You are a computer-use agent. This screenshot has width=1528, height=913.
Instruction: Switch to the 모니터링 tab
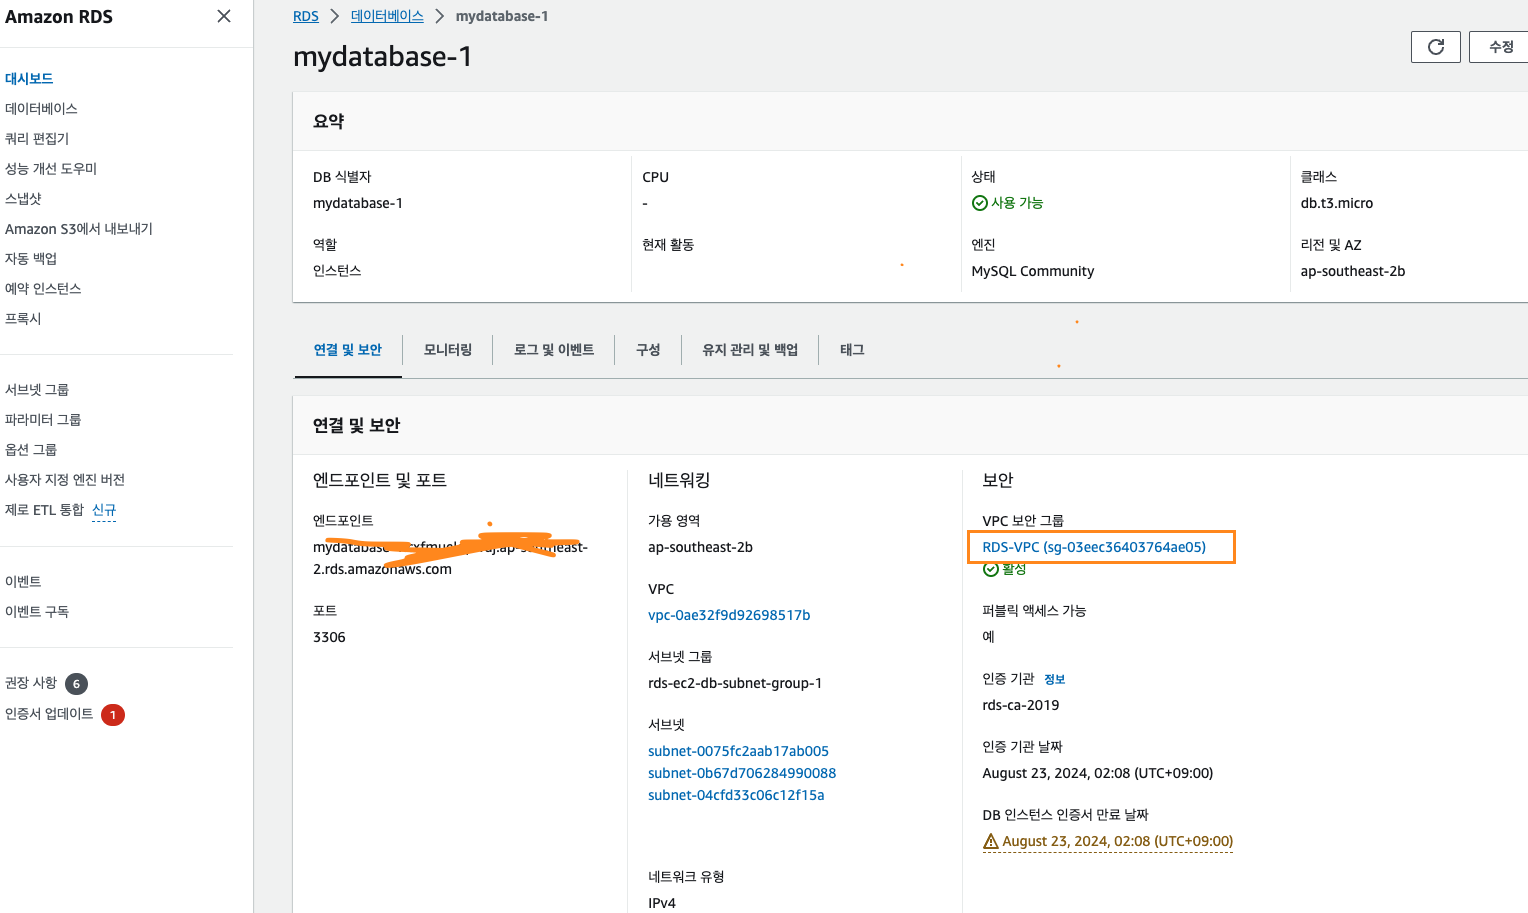[x=448, y=349]
